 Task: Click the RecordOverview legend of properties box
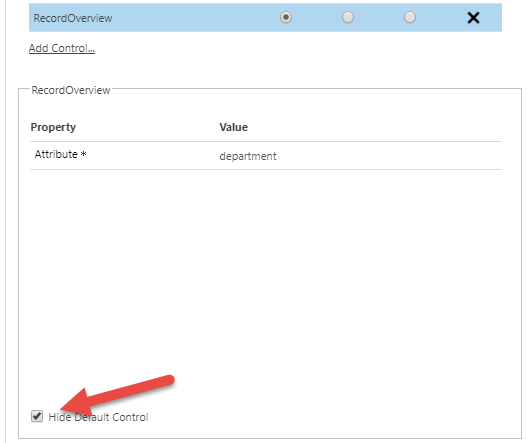pos(71,90)
